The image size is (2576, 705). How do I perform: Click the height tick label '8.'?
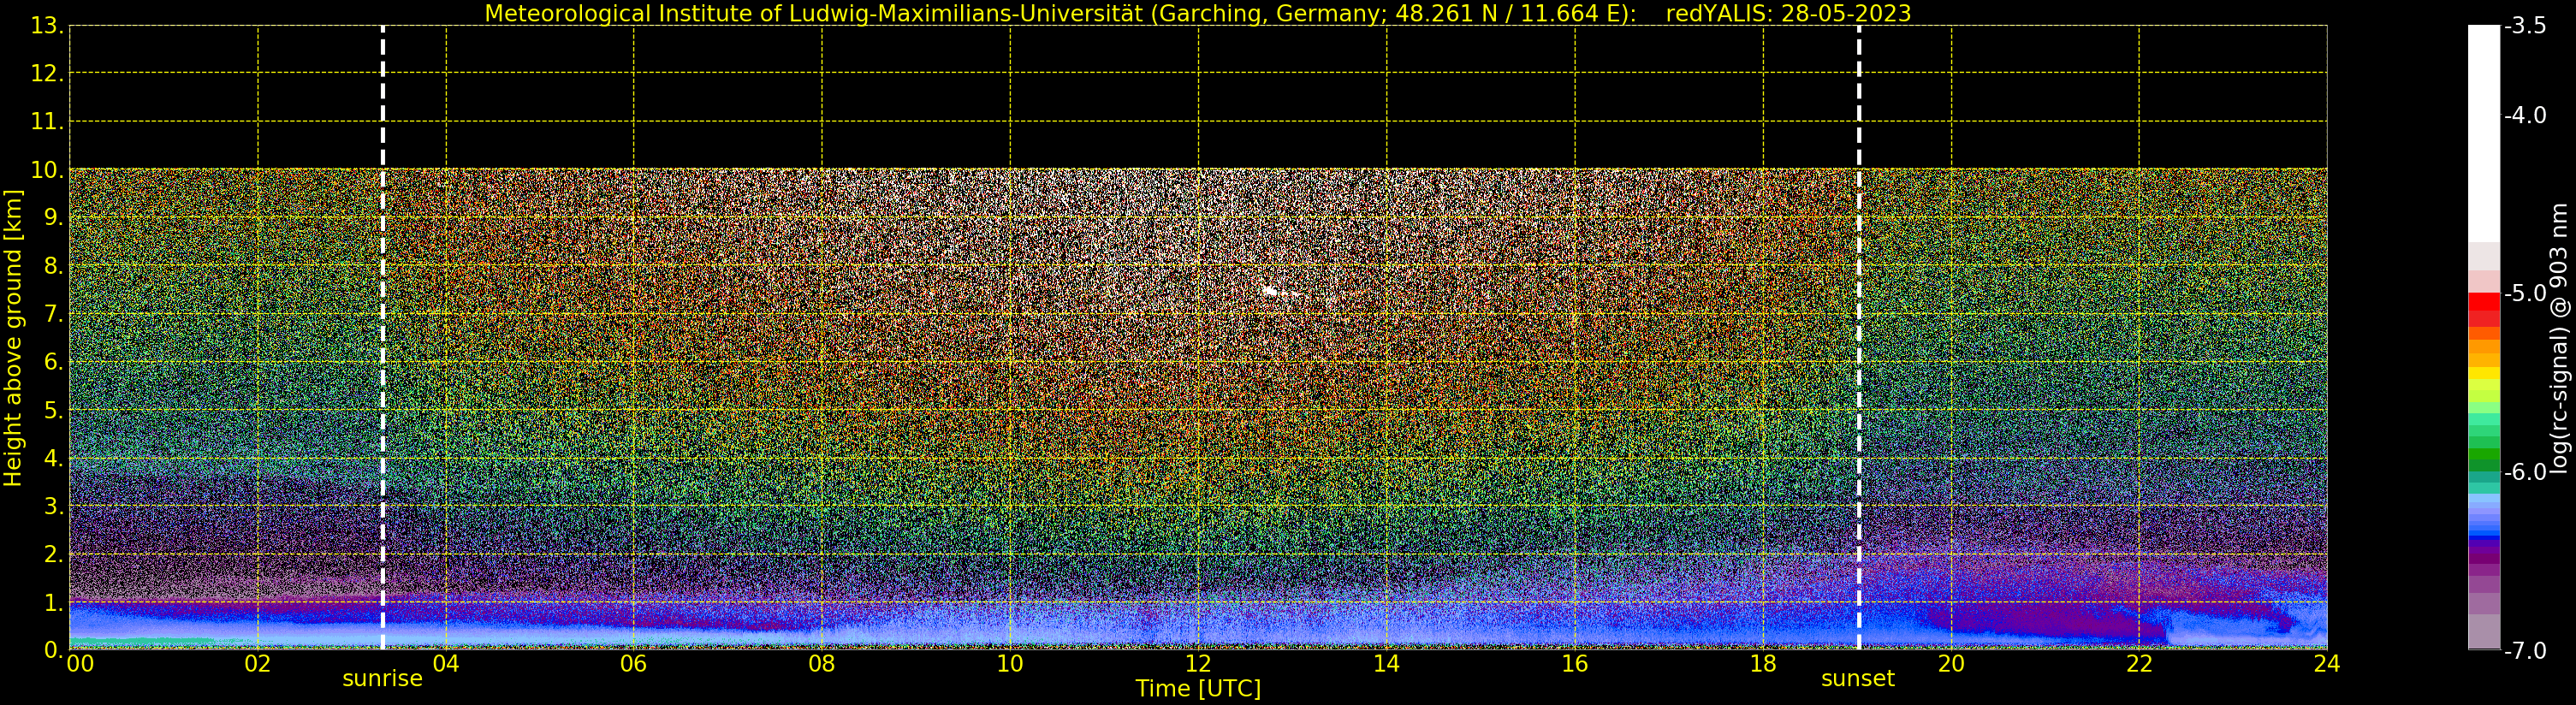[x=54, y=266]
